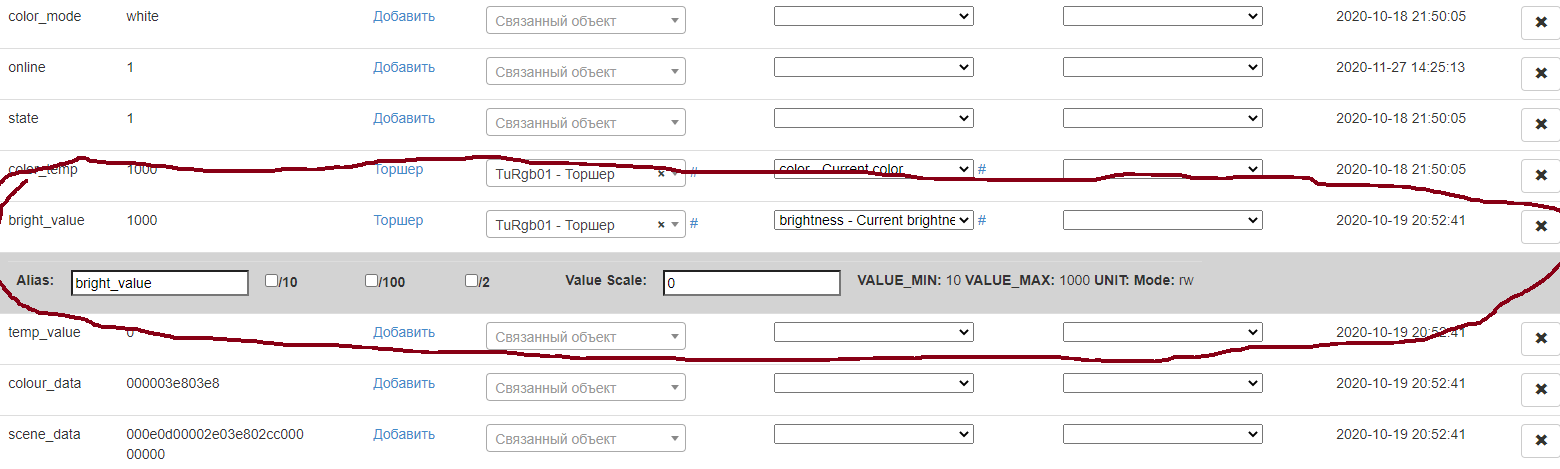Open linked object dropdown for colour_data
Screen dimensions: 1560x469
(585, 388)
